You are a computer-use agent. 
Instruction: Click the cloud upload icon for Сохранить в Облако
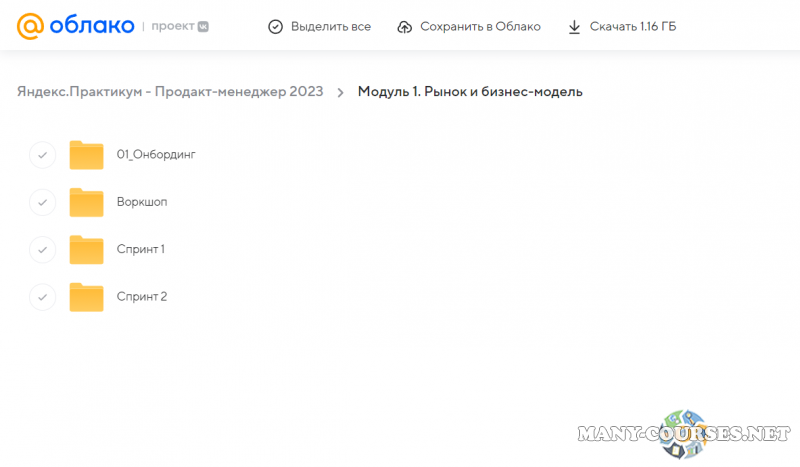(x=405, y=27)
